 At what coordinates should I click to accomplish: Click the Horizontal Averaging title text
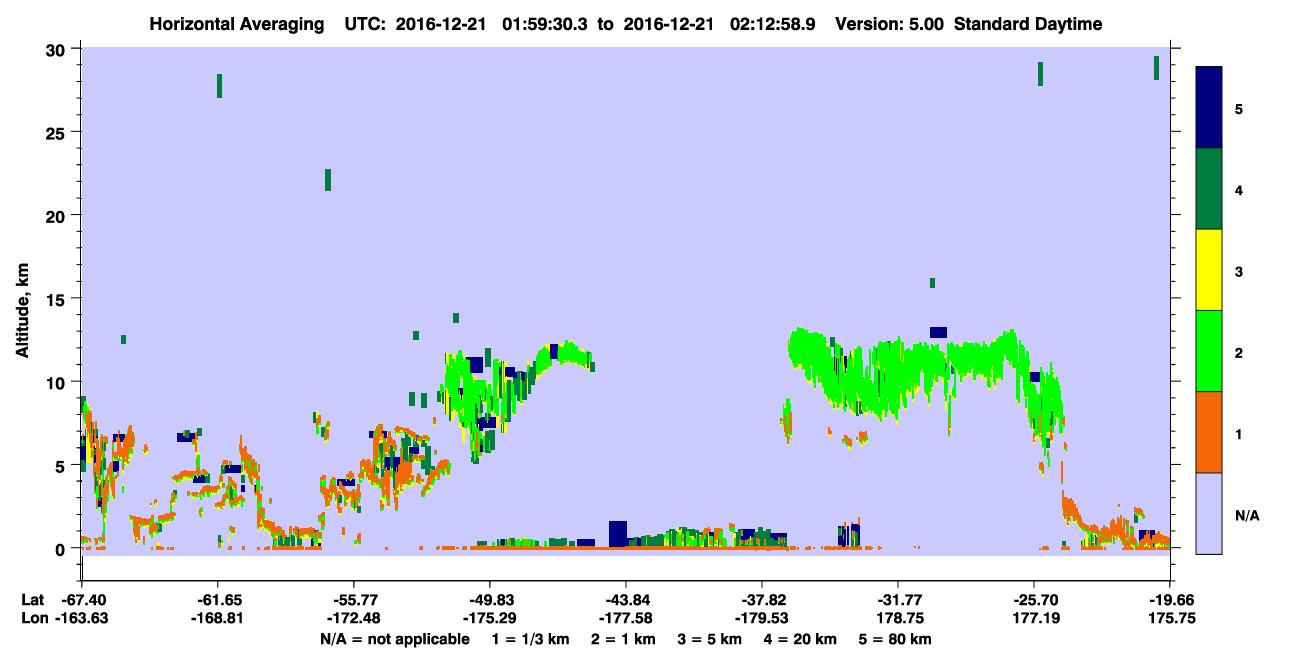(235, 24)
